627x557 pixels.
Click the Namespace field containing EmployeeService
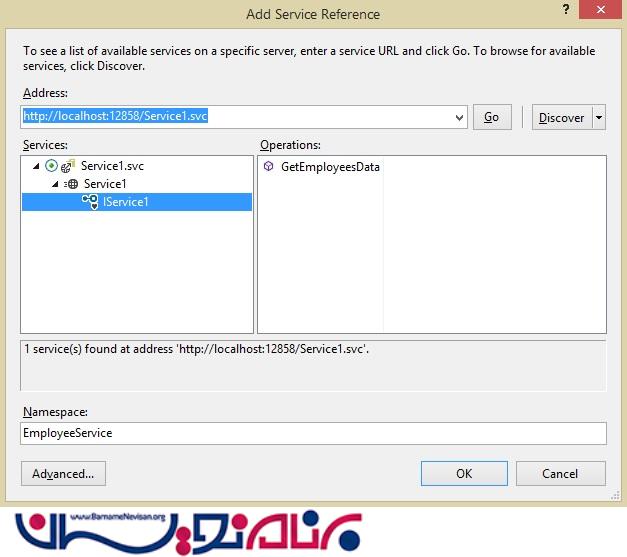(313, 433)
